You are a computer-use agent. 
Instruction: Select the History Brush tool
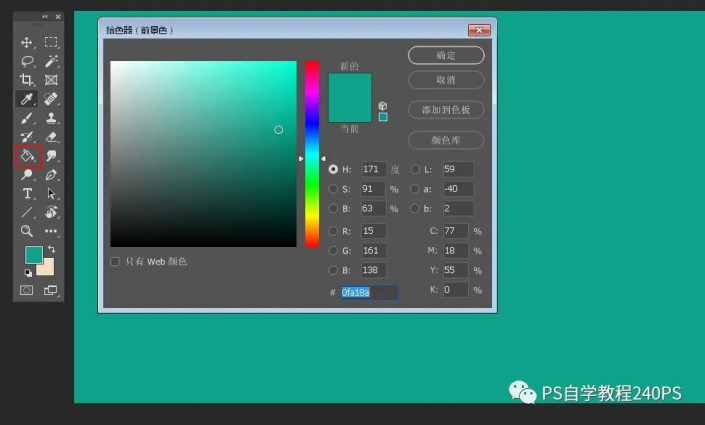pyautogui.click(x=27, y=137)
